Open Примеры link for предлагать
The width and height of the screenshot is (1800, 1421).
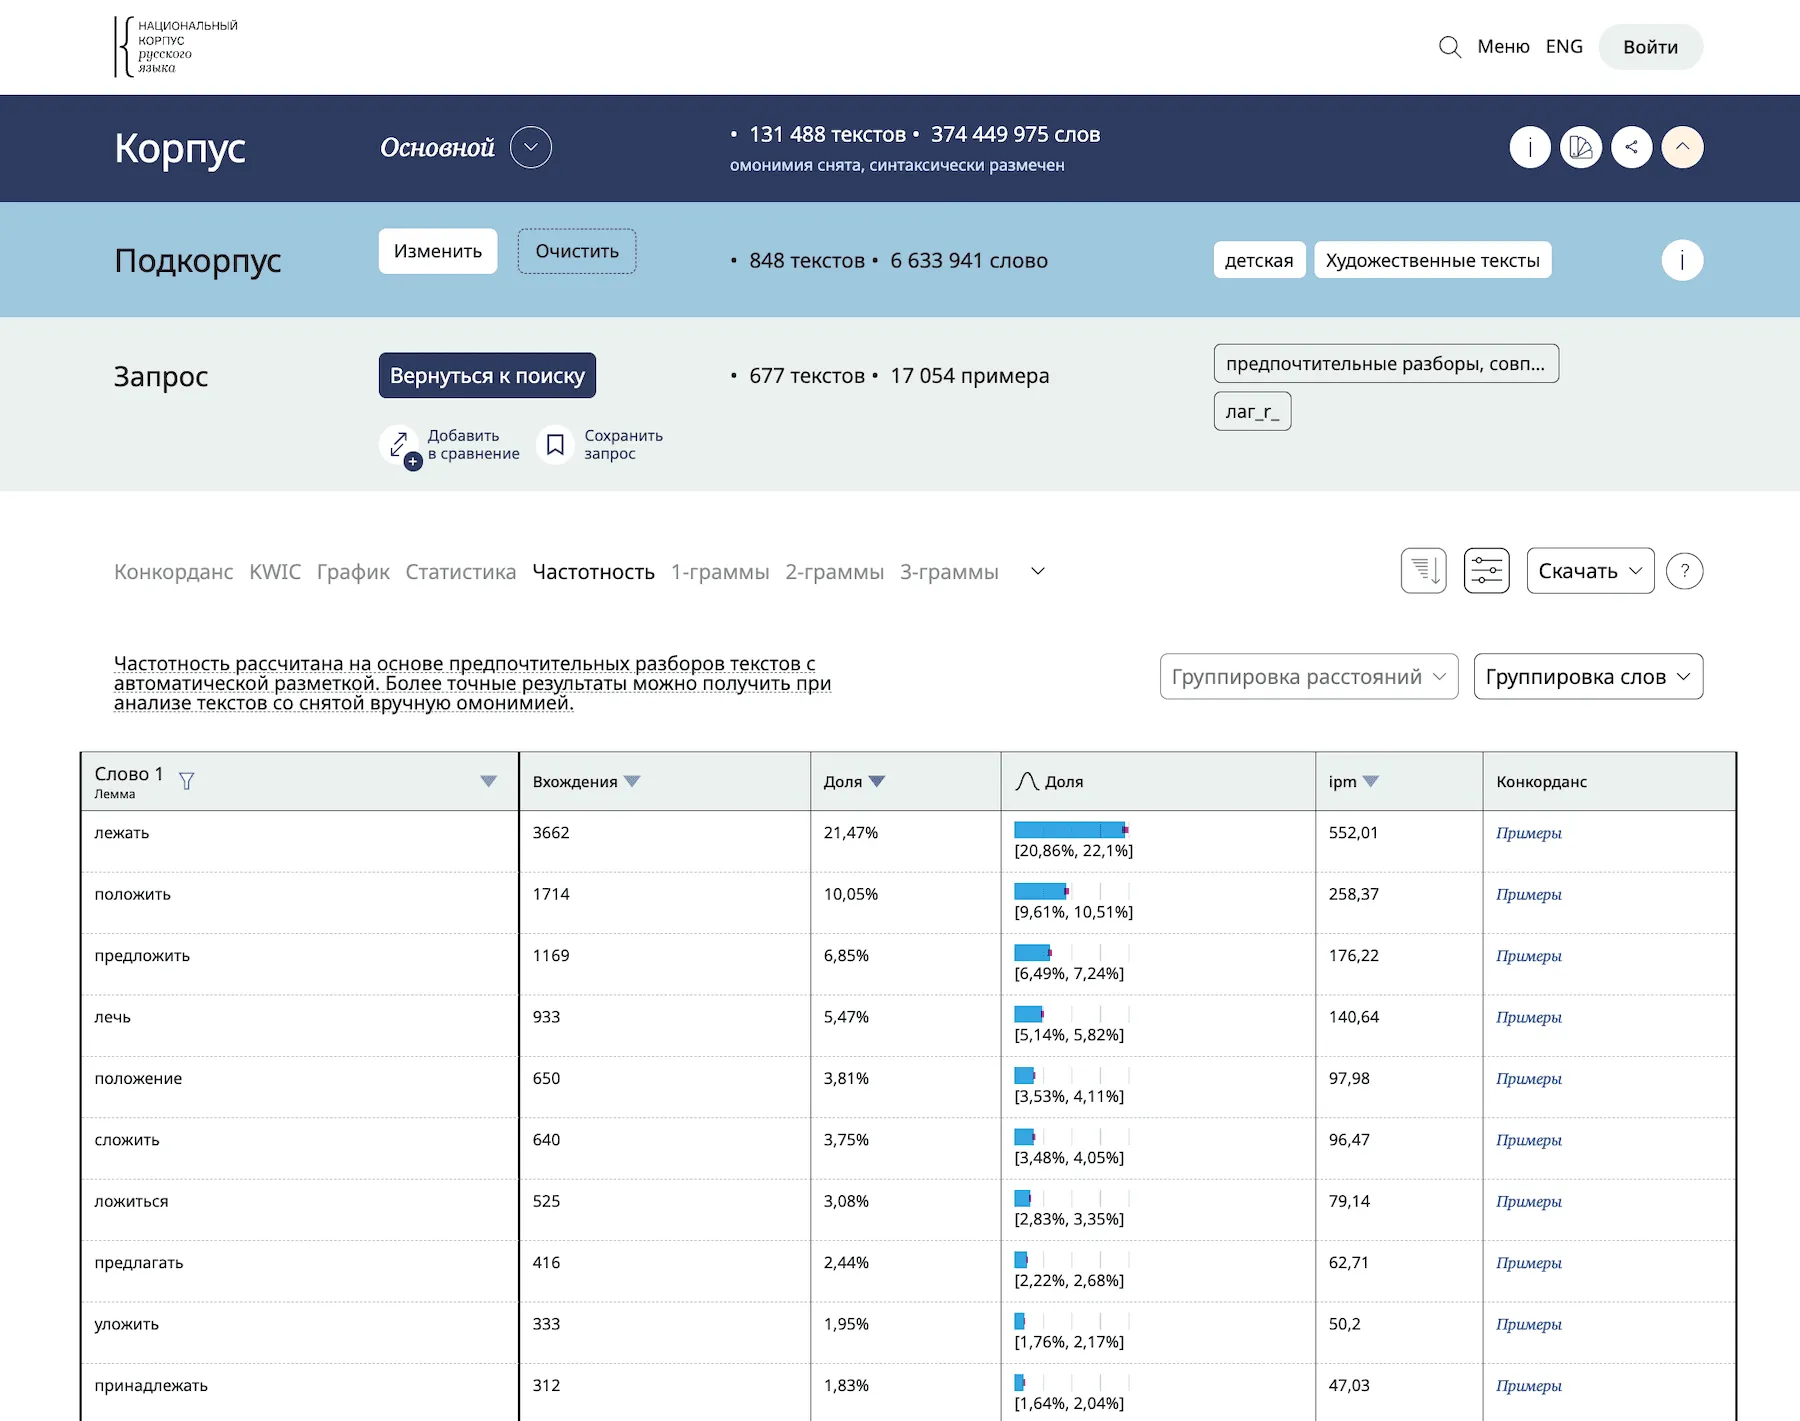[x=1528, y=1263]
